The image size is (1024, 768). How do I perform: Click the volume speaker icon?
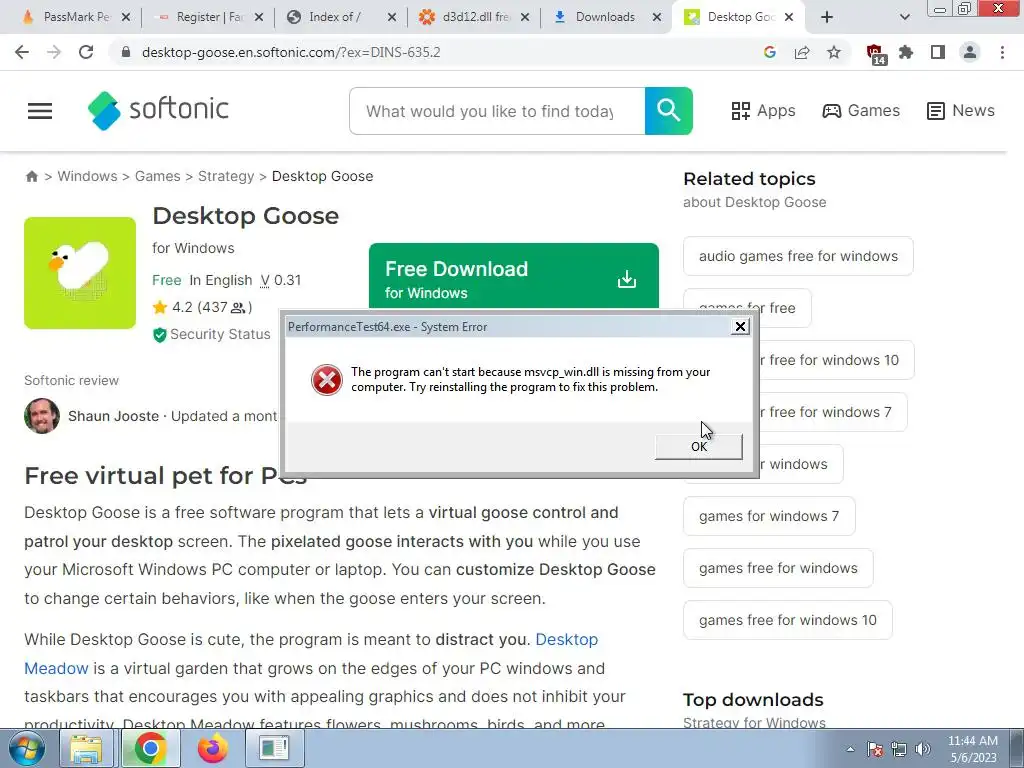[x=923, y=749]
